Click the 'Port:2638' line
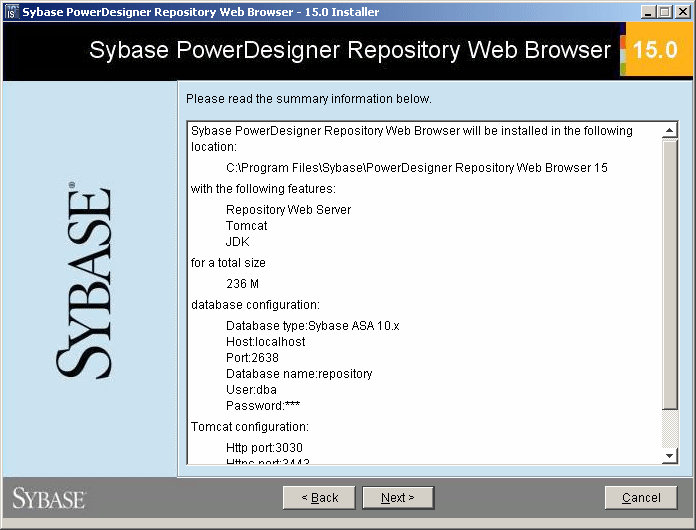This screenshot has height=530, width=696. click(252, 358)
